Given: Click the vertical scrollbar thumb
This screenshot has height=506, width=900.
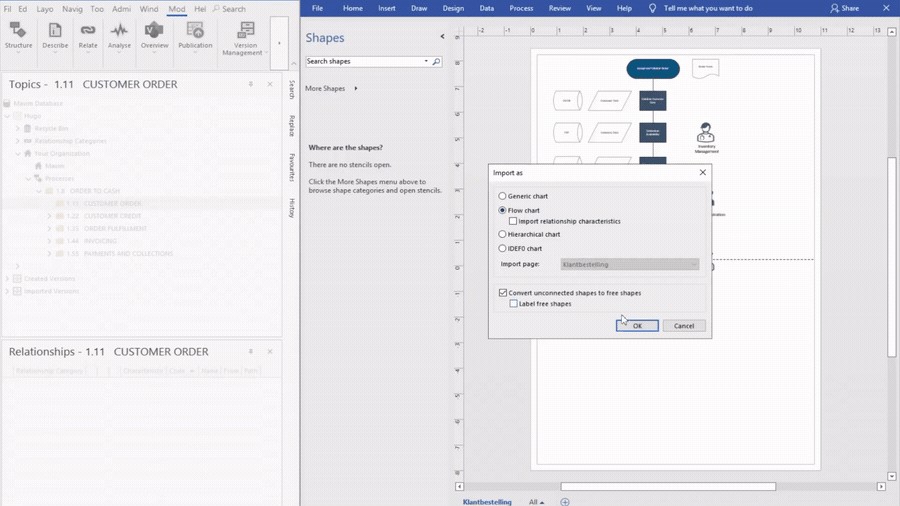Looking at the screenshot, I should tap(891, 257).
